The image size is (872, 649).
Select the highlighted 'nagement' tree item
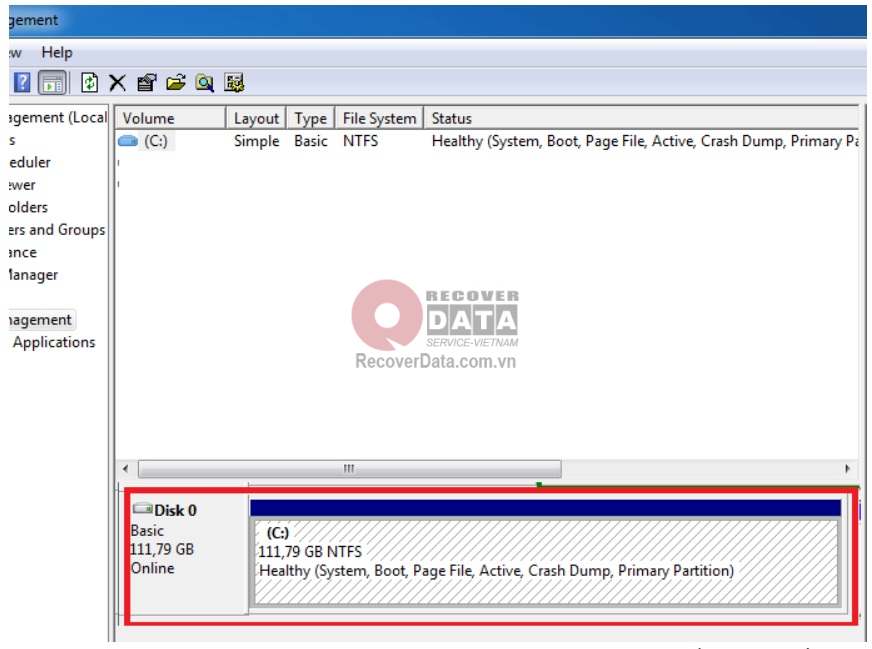pos(40,320)
